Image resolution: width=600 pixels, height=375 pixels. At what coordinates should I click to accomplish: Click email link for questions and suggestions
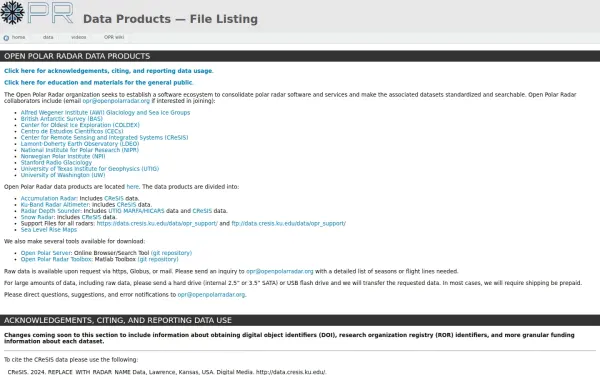pos(211,295)
